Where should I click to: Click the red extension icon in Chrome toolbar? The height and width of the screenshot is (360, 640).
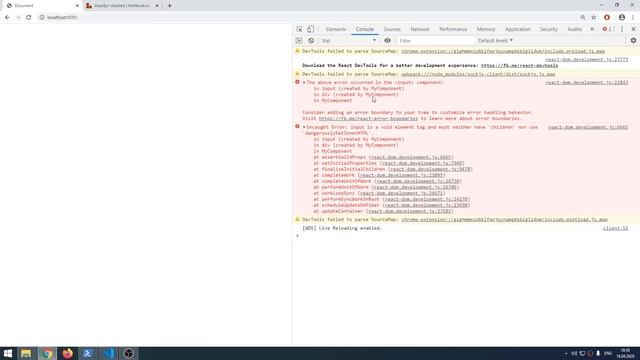coord(607,17)
